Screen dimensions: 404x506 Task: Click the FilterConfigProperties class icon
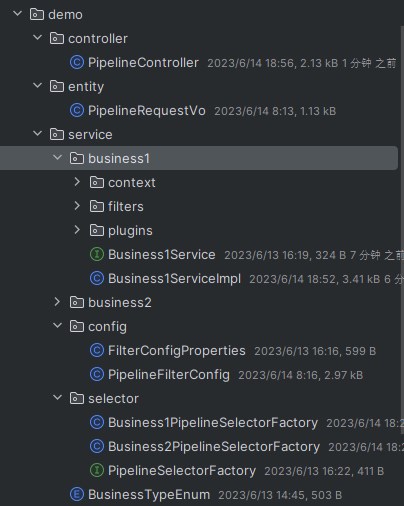(97, 350)
